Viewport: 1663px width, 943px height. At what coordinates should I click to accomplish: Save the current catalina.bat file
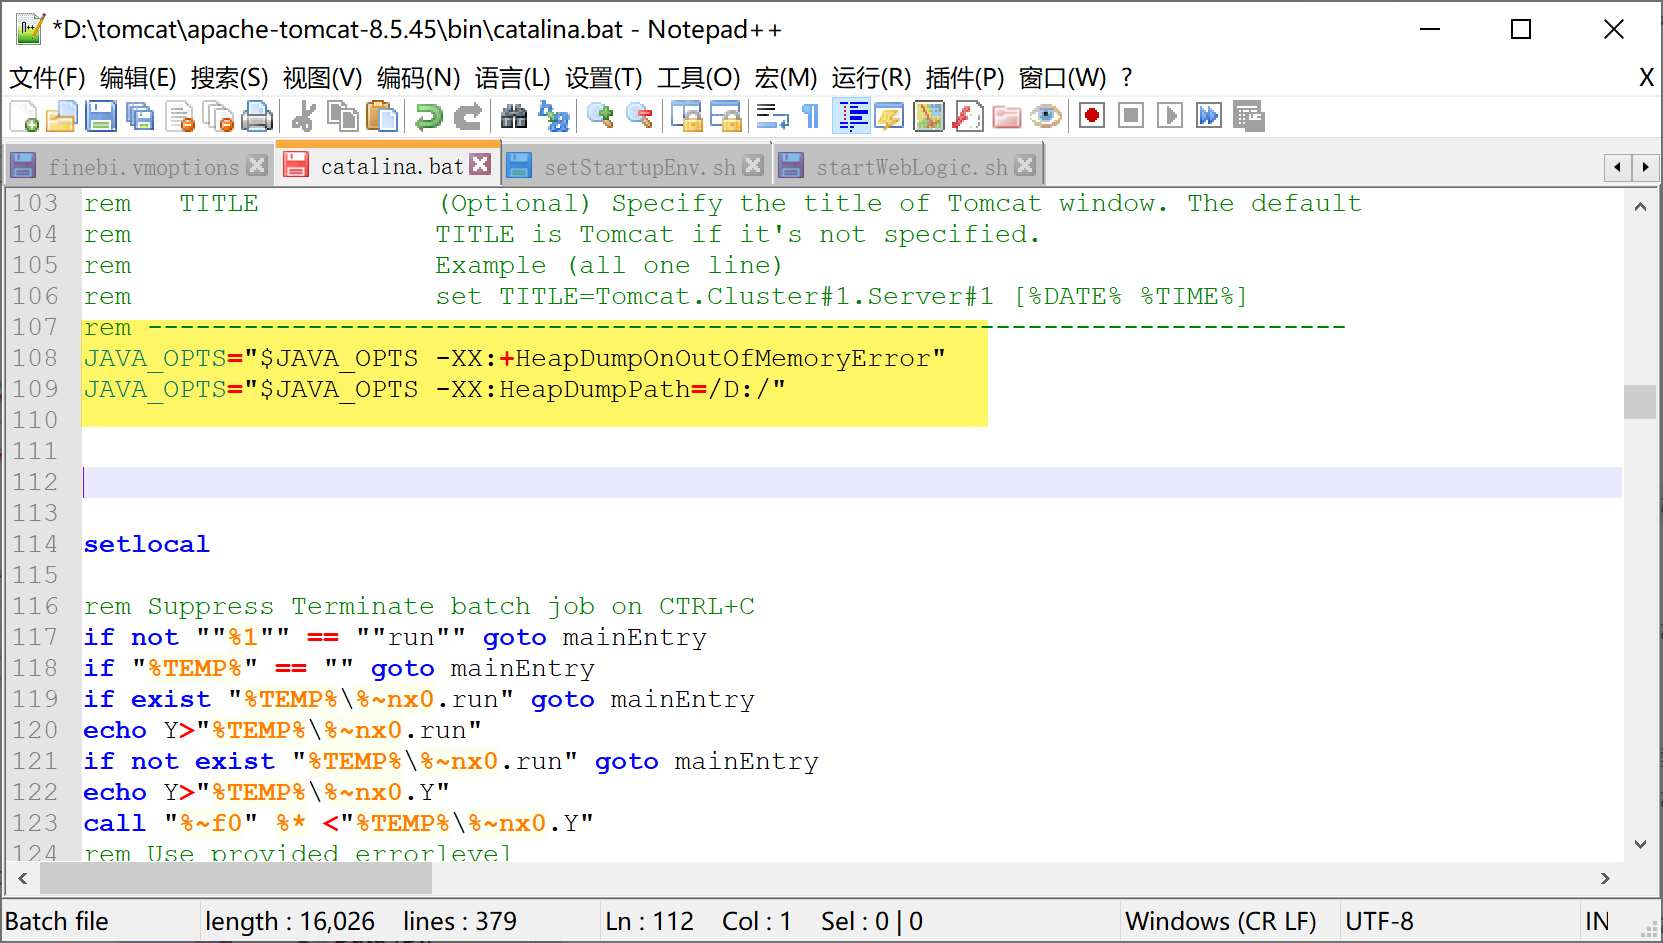(101, 117)
